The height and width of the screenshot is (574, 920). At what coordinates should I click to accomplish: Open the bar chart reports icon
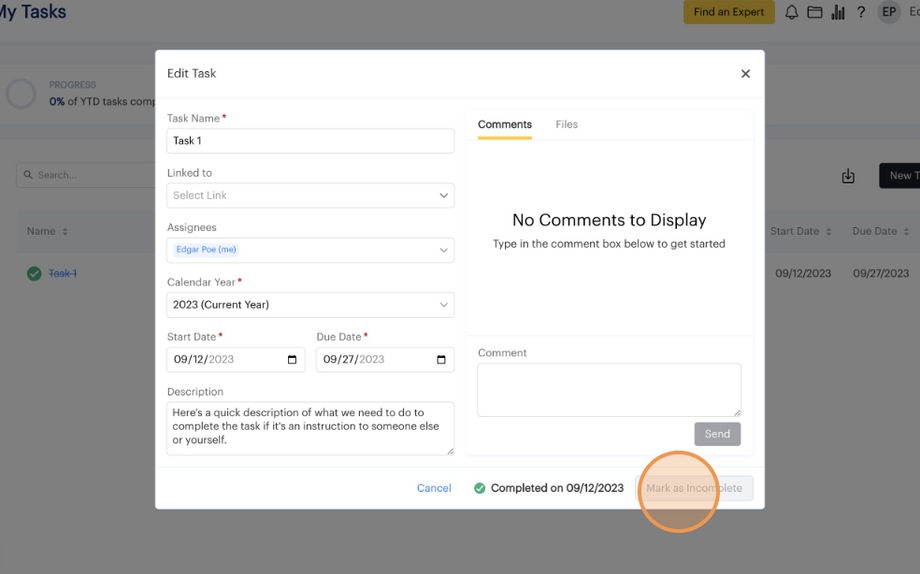[838, 12]
